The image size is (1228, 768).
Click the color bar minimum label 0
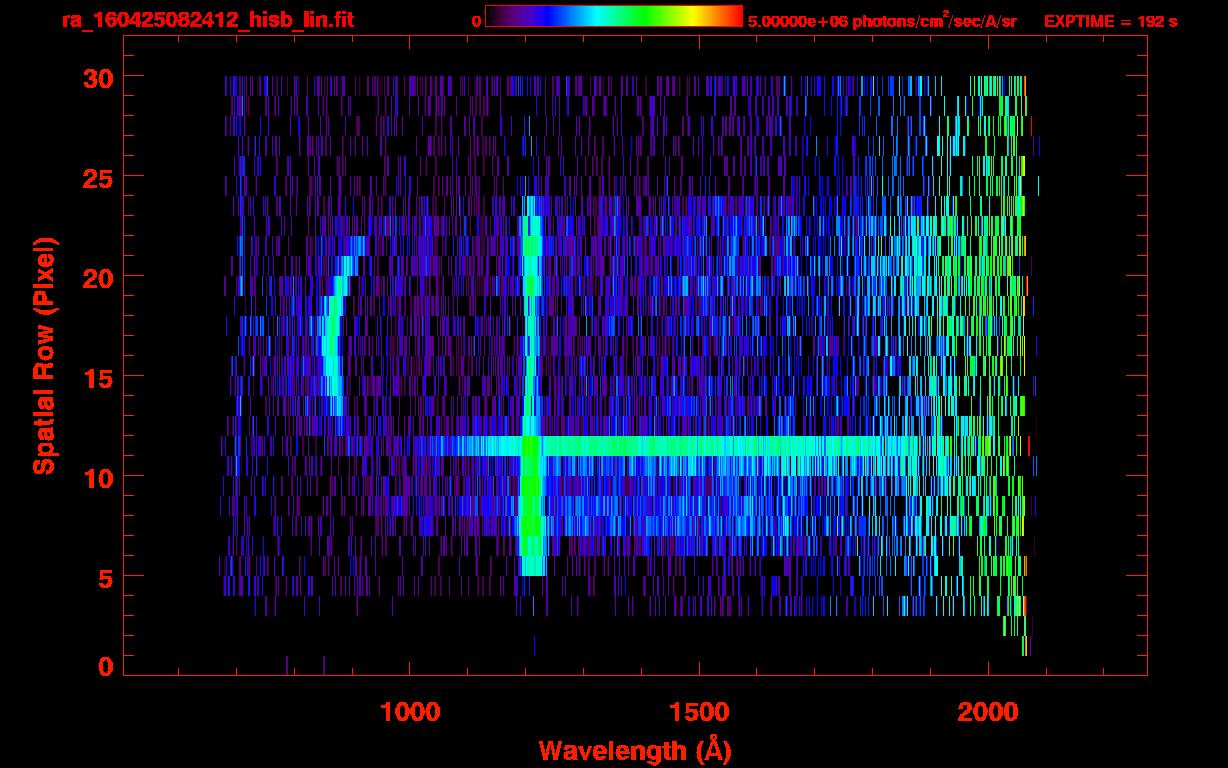pos(476,21)
